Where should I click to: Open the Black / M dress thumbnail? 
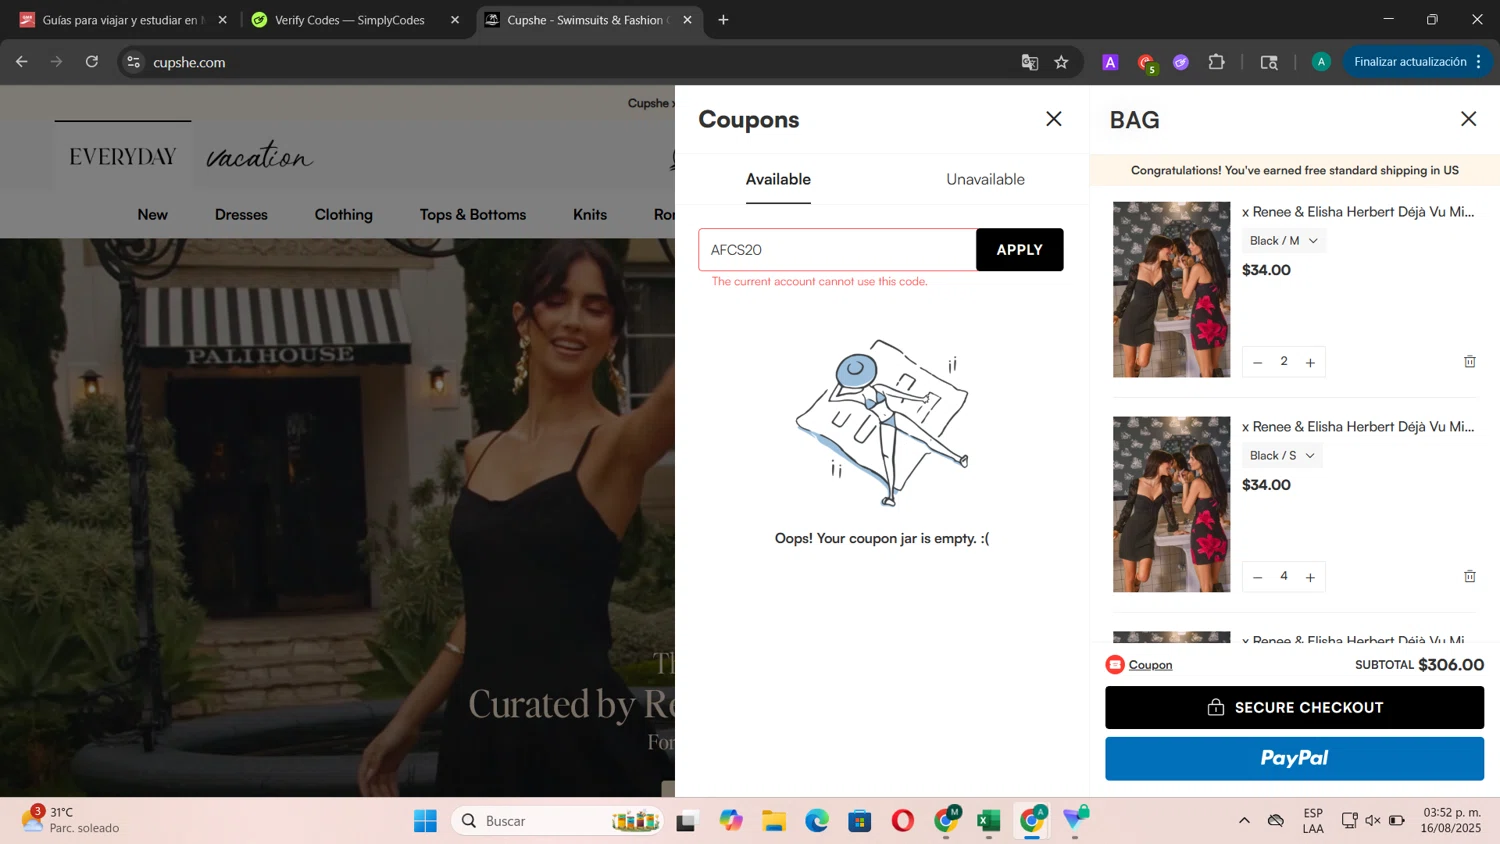click(1171, 289)
